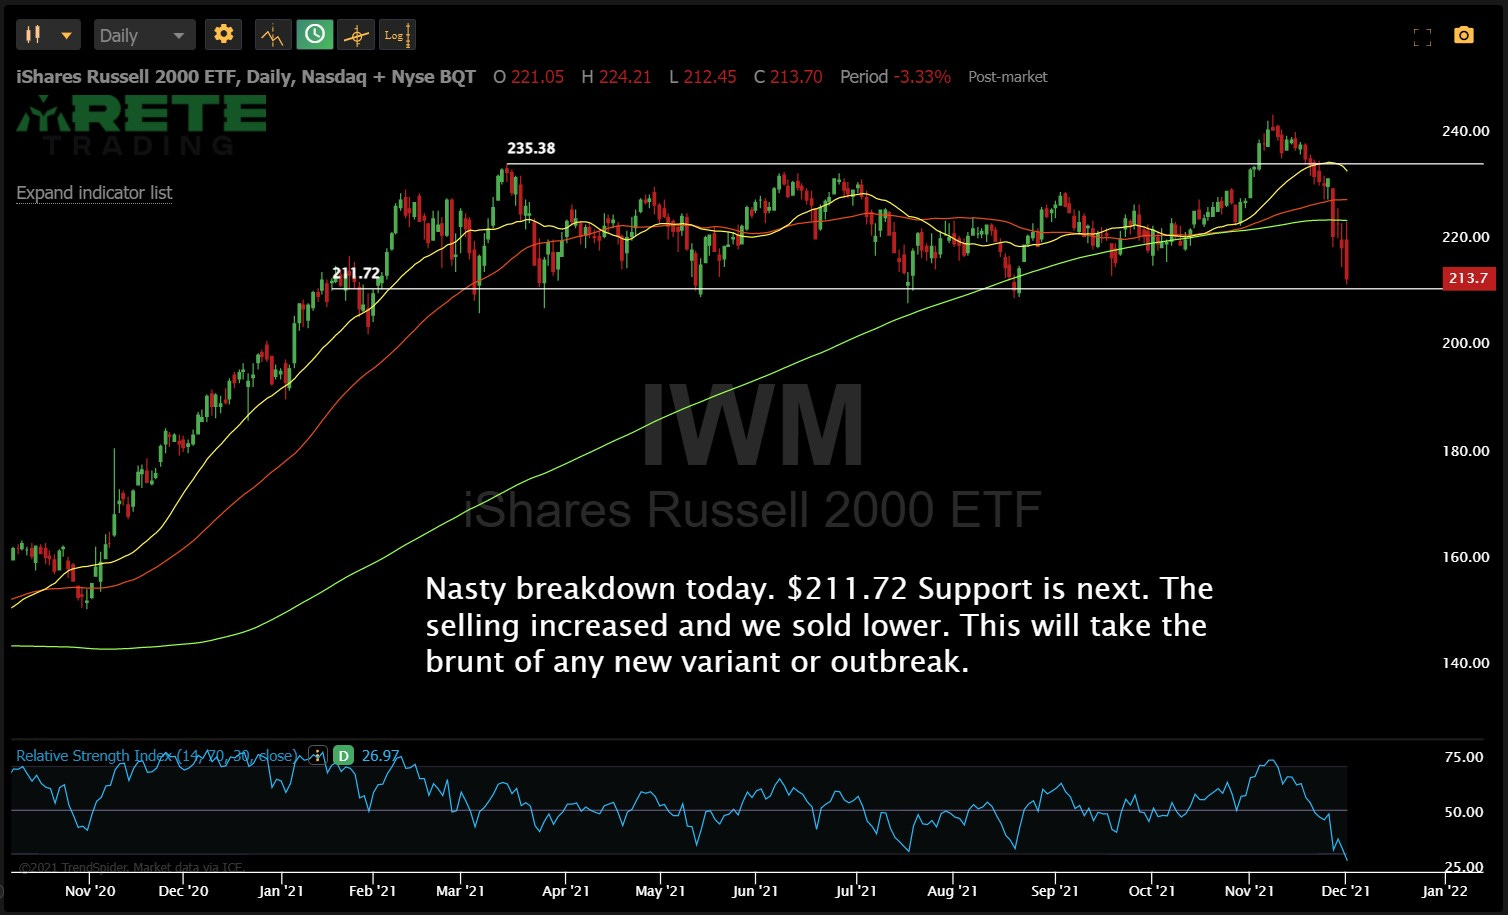The height and width of the screenshot is (915, 1508).
Task: Click the 235.38 resistance level label
Action: point(531,148)
